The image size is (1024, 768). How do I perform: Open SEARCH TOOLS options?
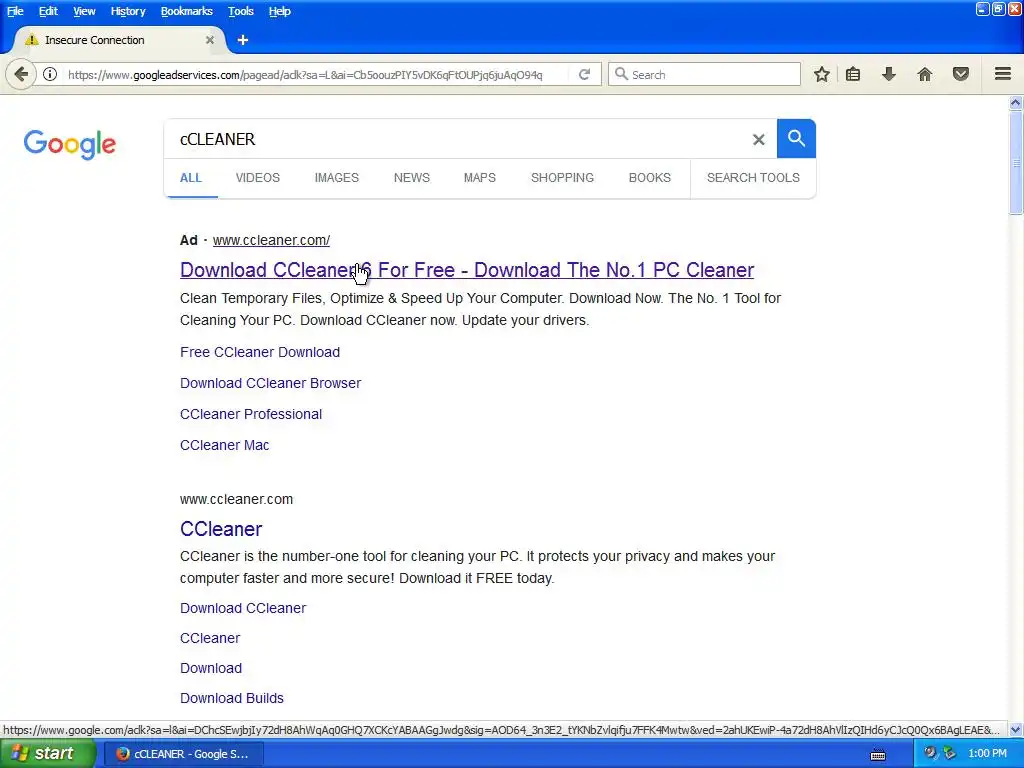click(x=753, y=178)
